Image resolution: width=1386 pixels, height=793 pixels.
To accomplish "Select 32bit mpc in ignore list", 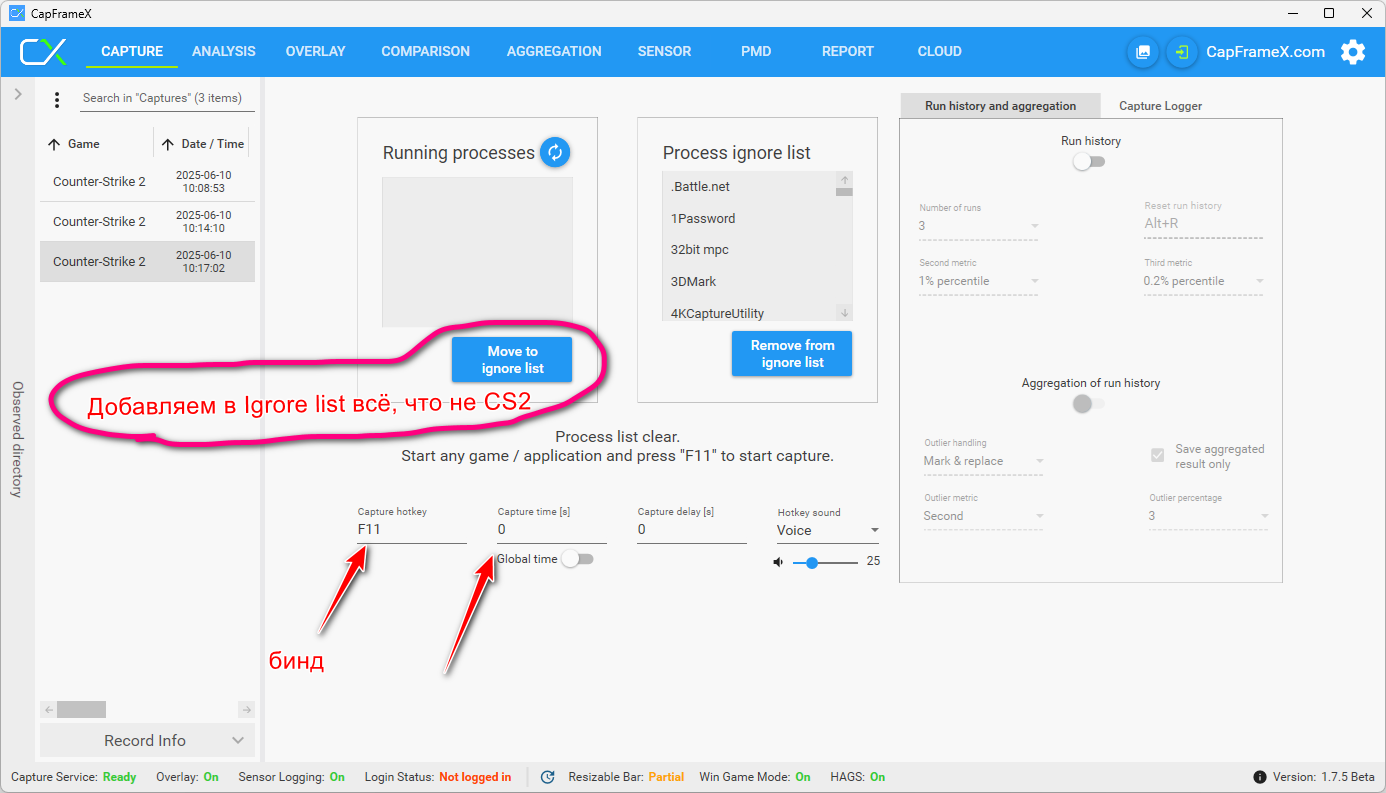I will 749,250.
